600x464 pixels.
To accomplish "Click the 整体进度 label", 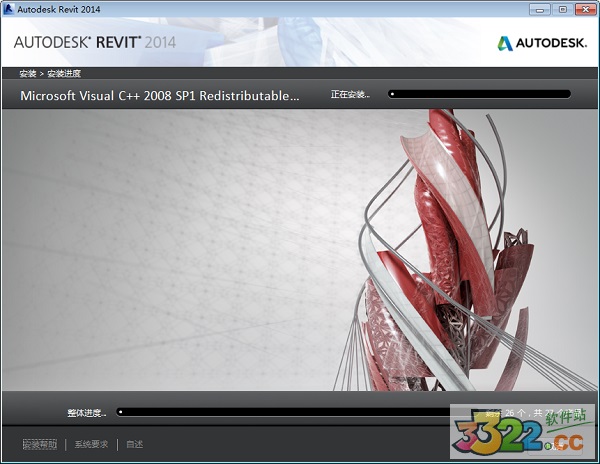I will (87, 412).
